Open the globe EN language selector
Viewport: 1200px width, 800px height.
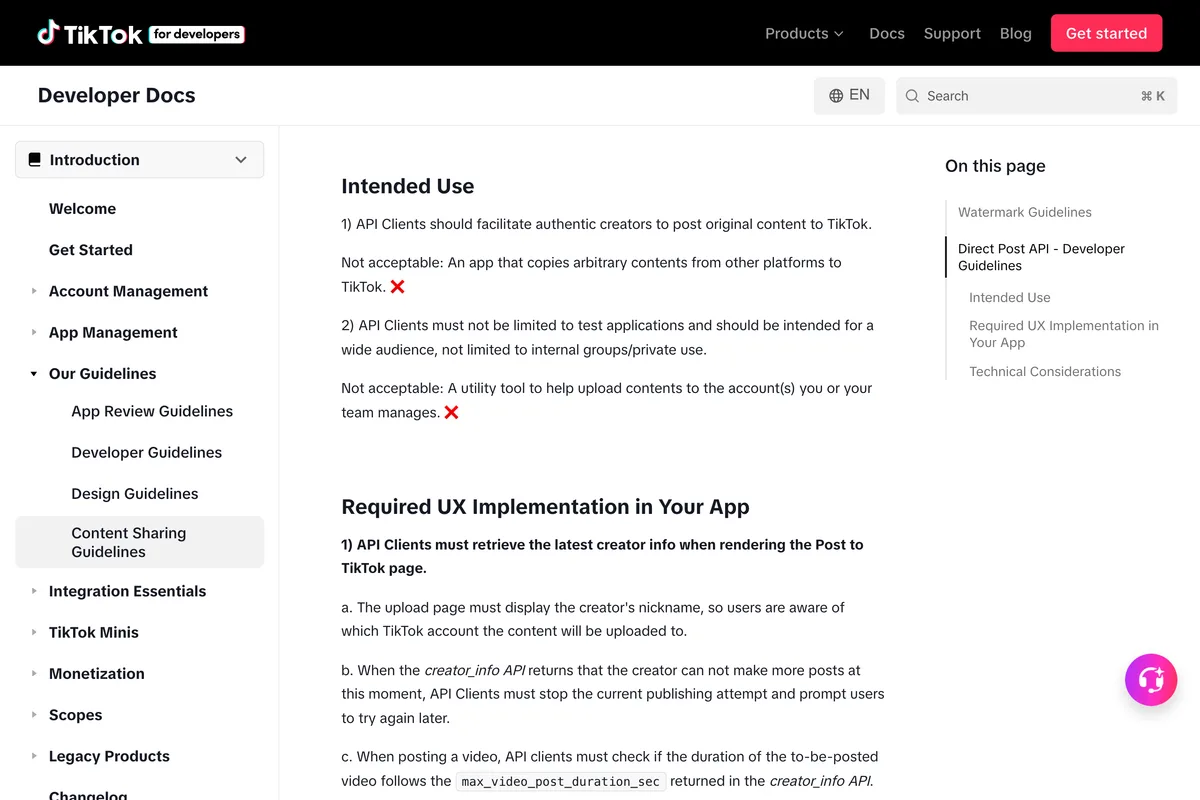pyautogui.click(x=849, y=96)
